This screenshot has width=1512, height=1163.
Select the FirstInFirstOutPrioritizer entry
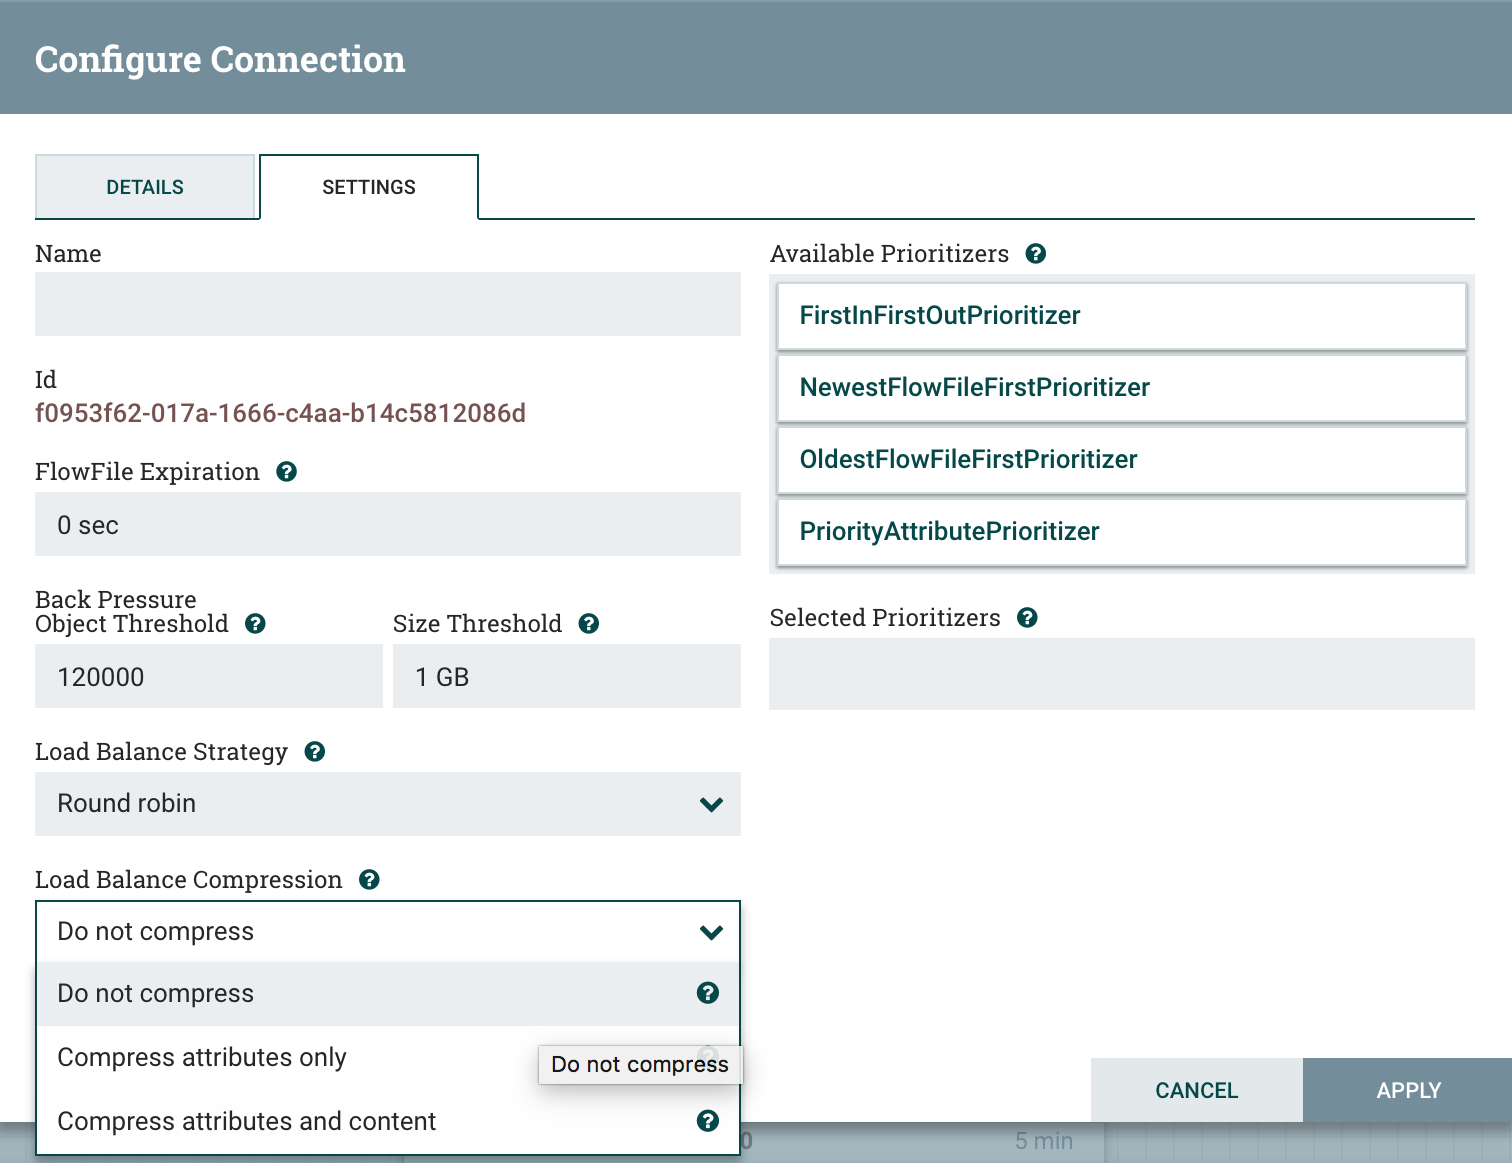click(1121, 315)
